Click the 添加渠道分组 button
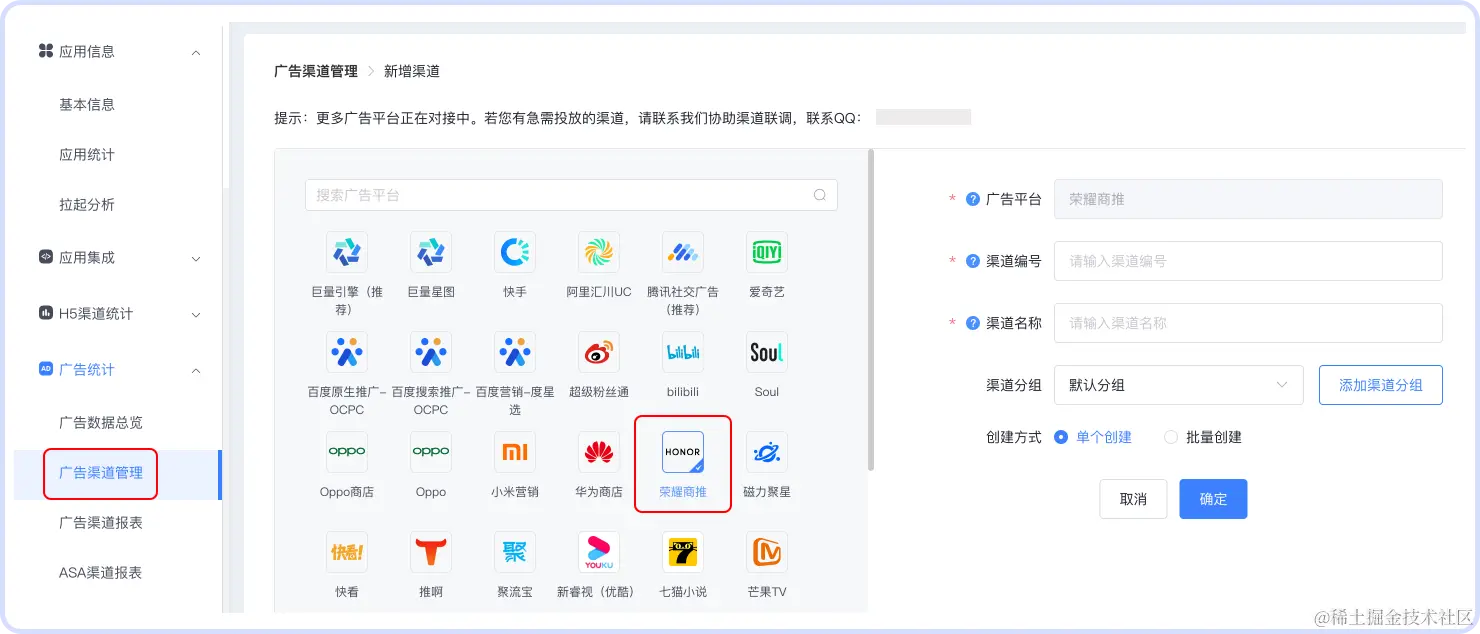Viewport: 1480px width, 634px height. [1381, 385]
